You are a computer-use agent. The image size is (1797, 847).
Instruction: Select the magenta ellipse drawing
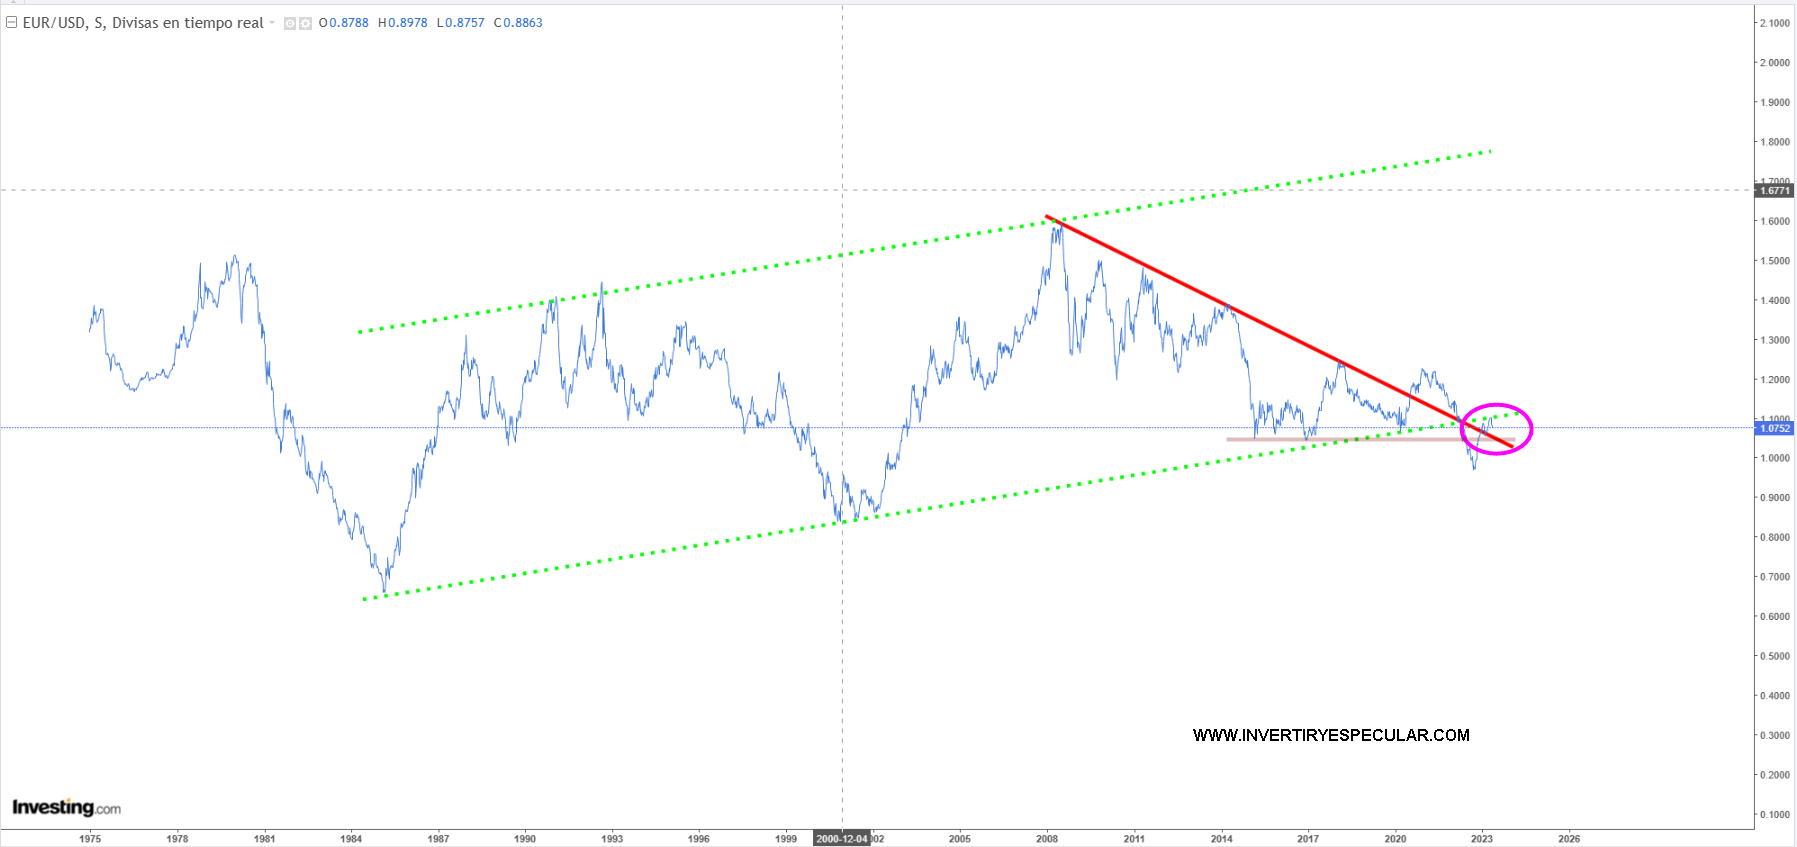[x=1497, y=406]
